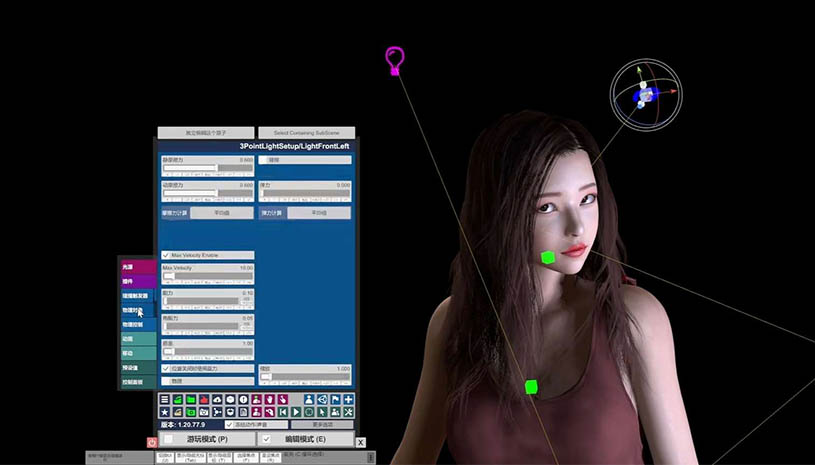Close the panel with X button
Image resolution: width=815 pixels, height=465 pixels.
pos(360,442)
